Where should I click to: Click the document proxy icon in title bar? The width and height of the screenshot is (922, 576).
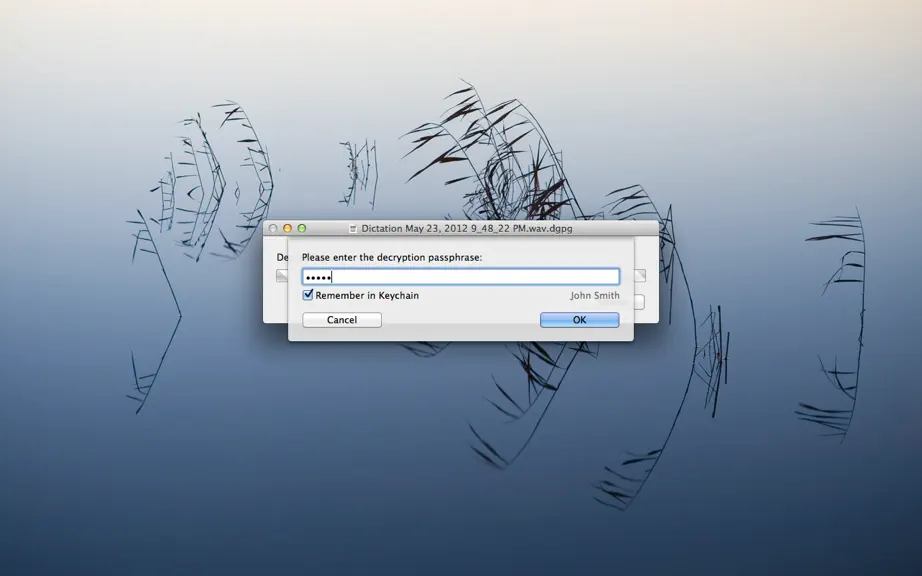click(x=353, y=229)
